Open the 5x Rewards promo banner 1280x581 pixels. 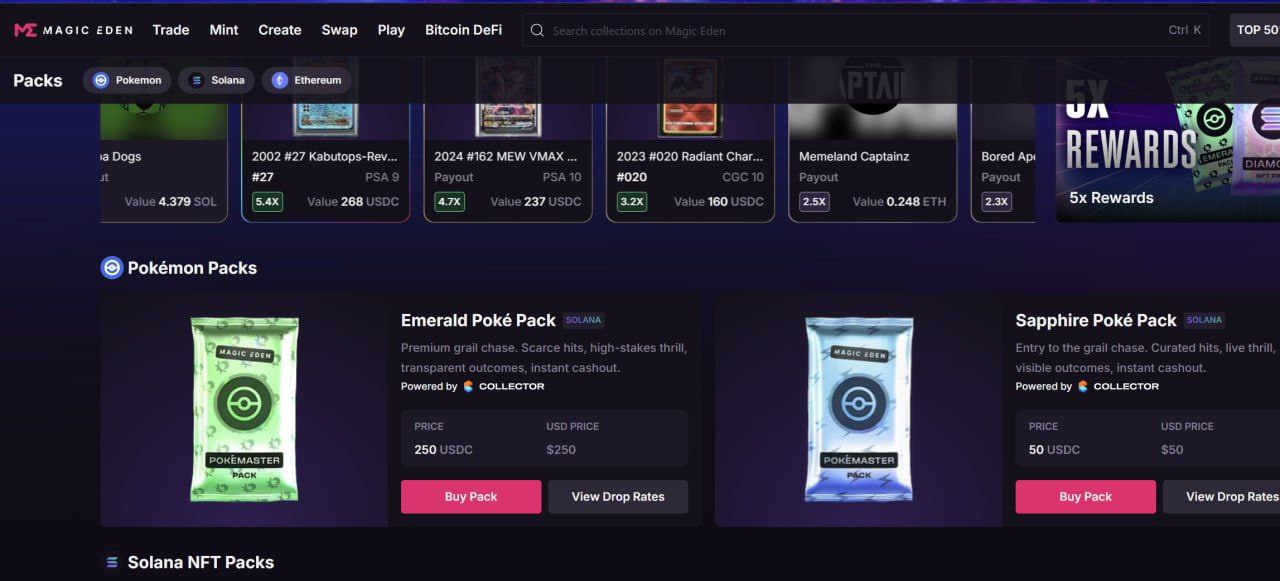click(1168, 138)
